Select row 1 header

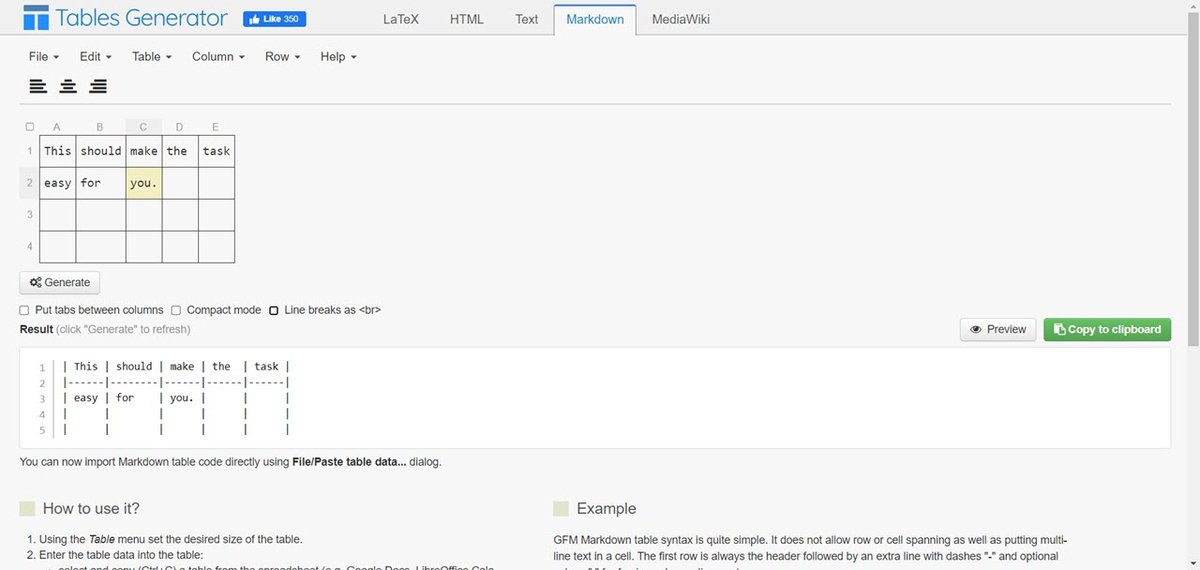click(30, 151)
